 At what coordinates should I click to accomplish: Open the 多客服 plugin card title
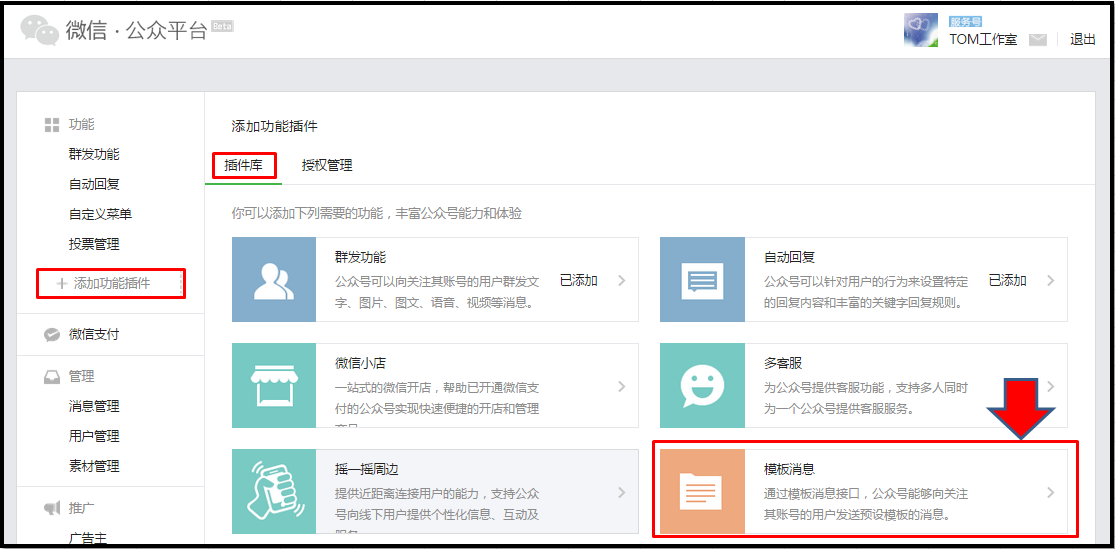[x=783, y=363]
